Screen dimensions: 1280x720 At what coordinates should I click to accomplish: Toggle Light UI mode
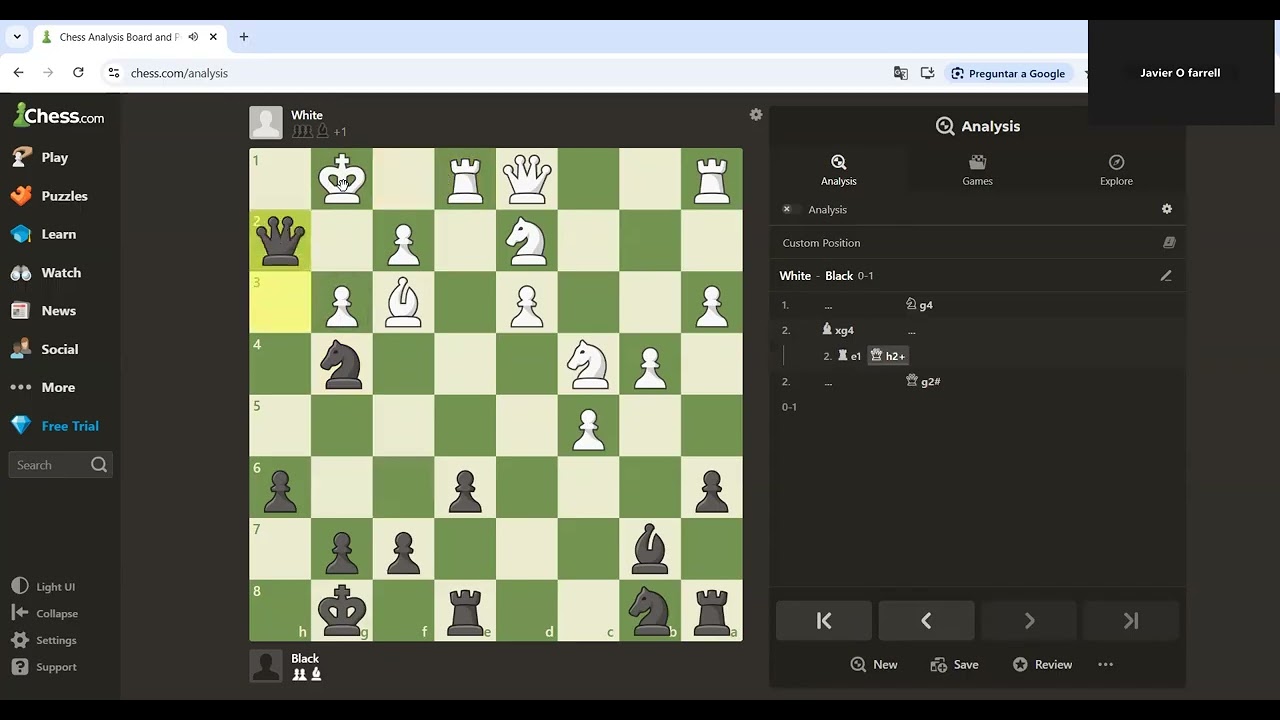[43, 587]
